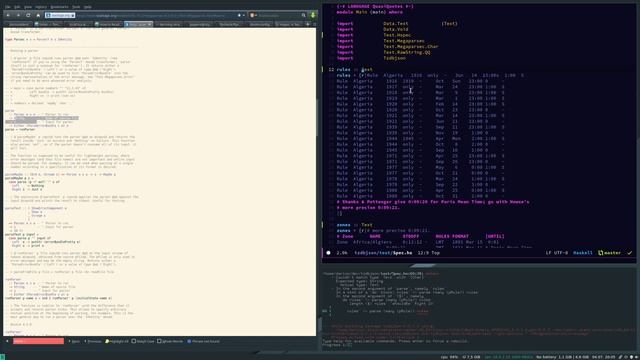Click the modeline status circle icon
This screenshot has width=640, height=360.
(x=328, y=253)
